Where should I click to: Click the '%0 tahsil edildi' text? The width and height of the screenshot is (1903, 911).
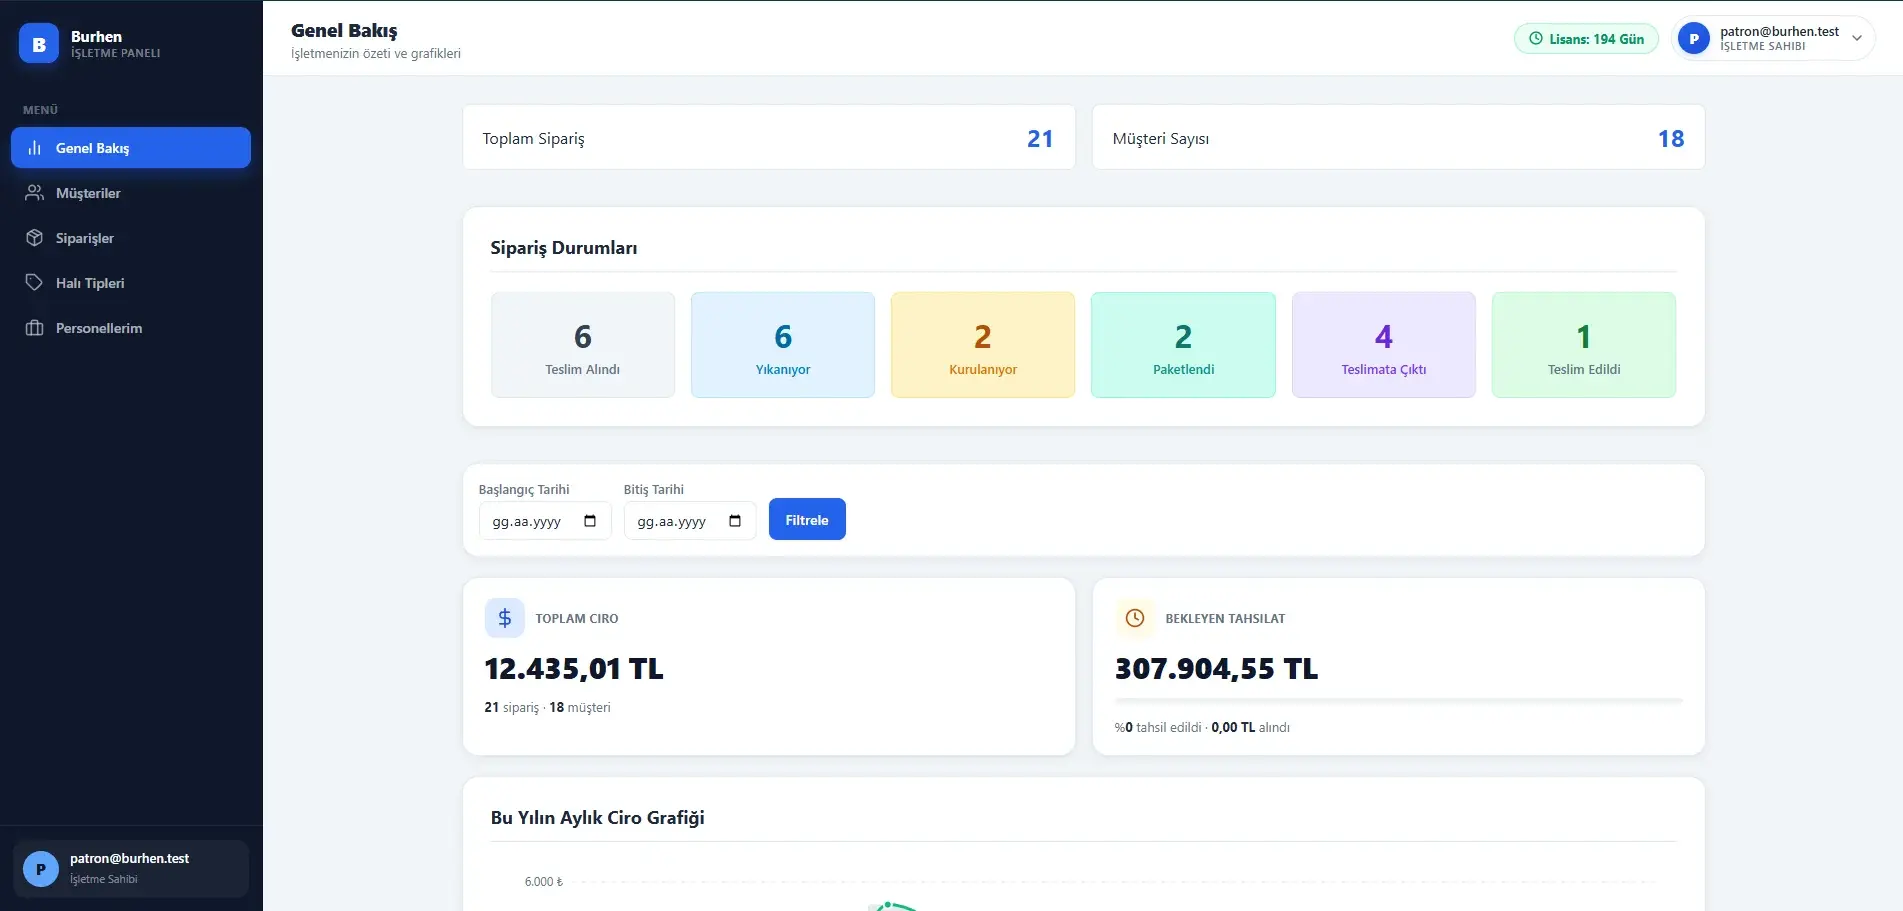pos(1158,727)
